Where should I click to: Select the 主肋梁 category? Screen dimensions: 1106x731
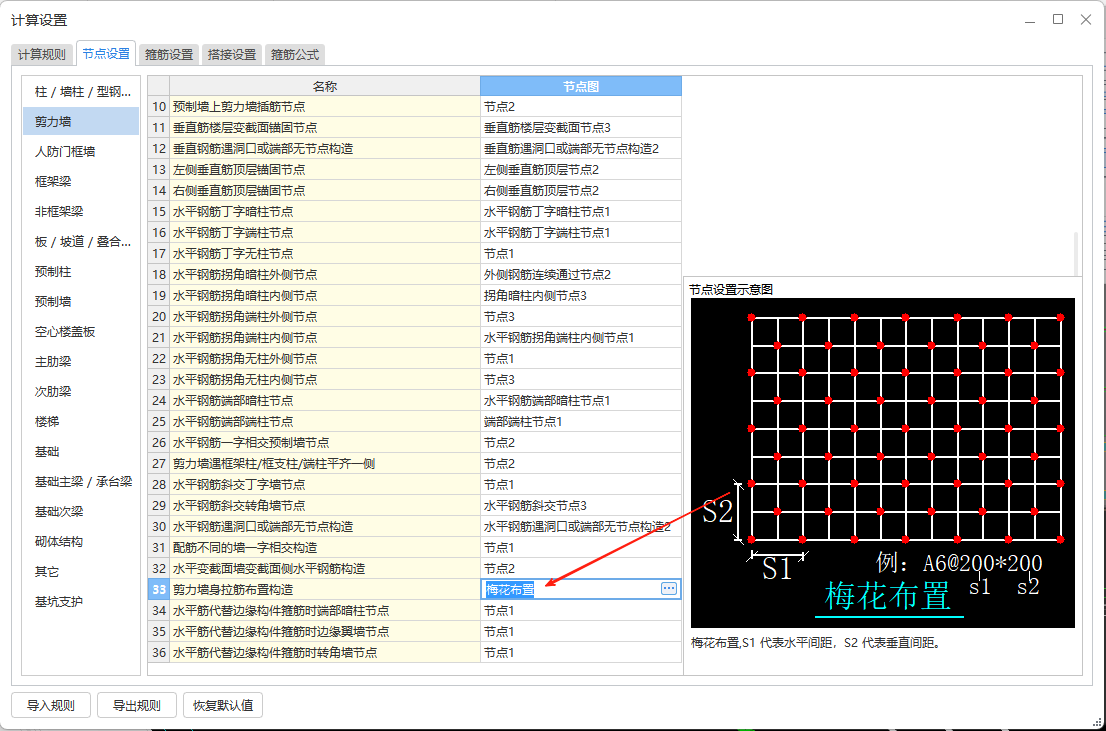pos(81,361)
